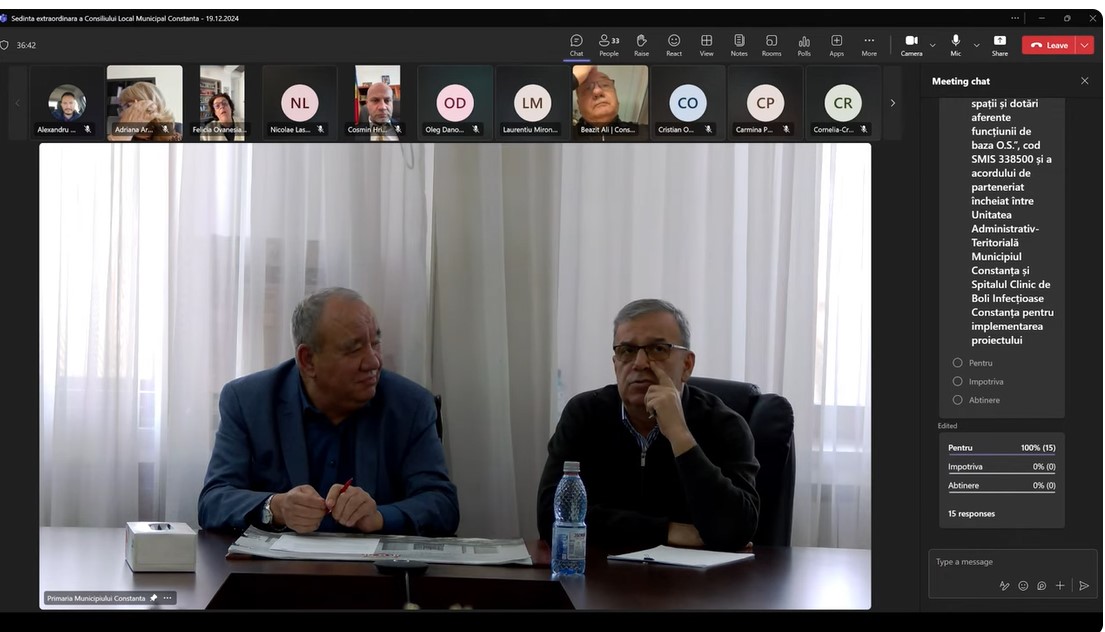Open the Apps menu

point(837,44)
